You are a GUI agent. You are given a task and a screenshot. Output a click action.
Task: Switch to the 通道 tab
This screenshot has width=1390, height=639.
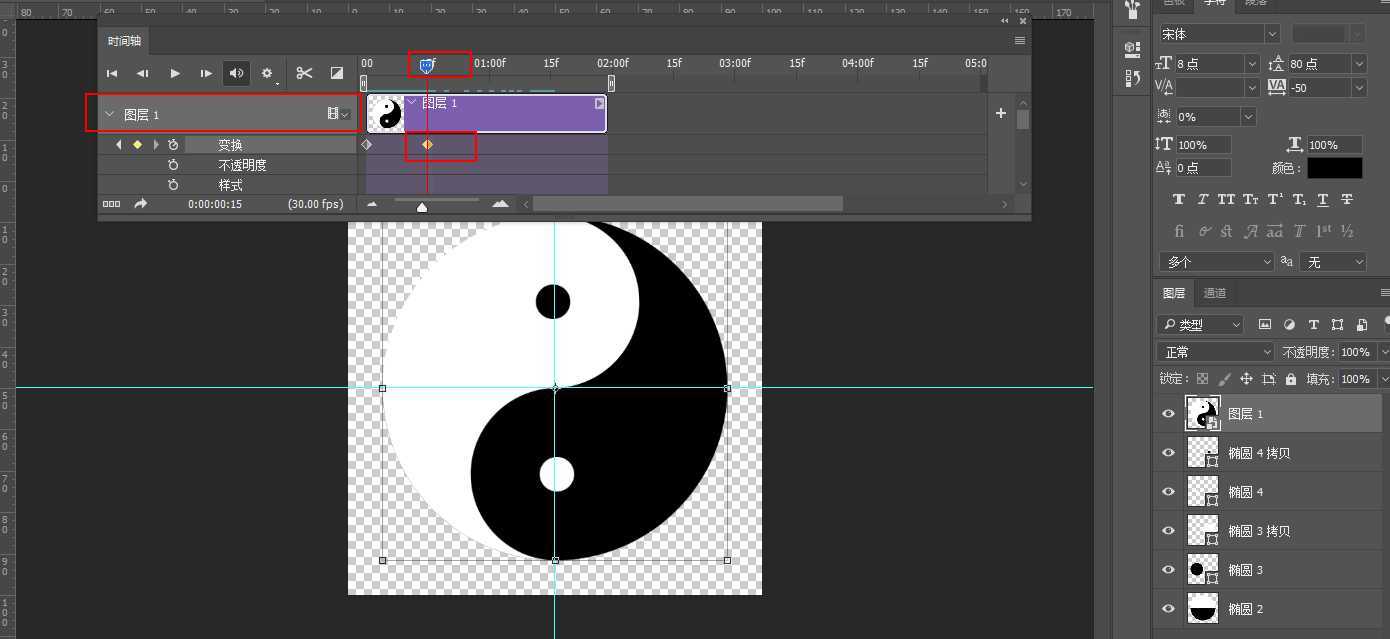tap(1215, 292)
